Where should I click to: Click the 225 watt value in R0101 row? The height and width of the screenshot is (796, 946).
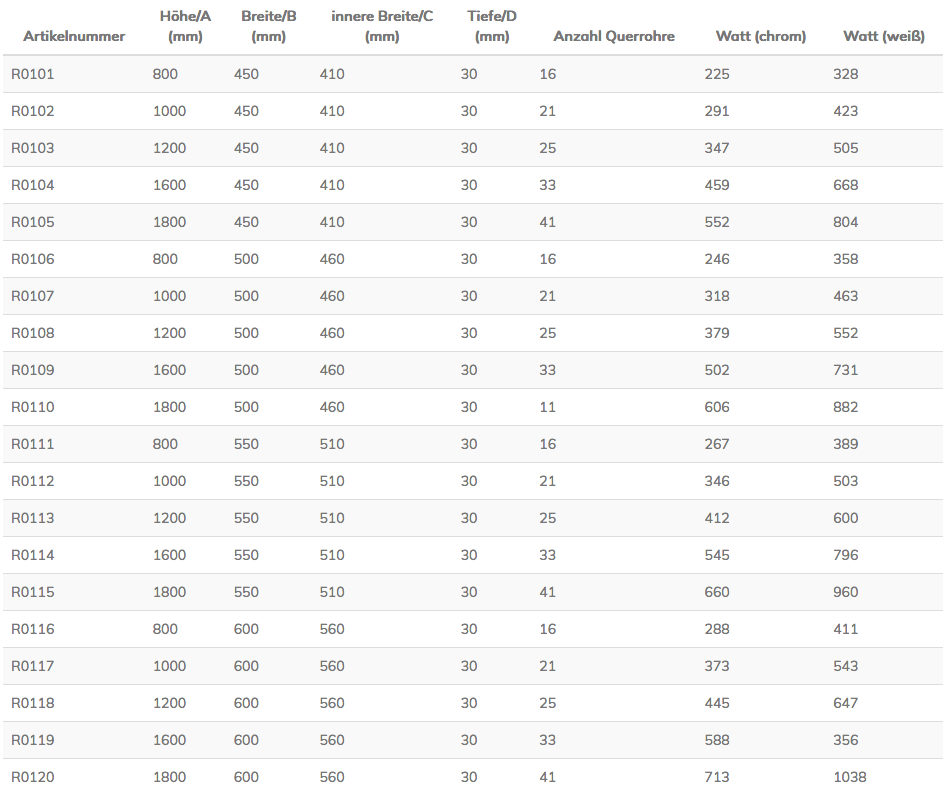717,74
